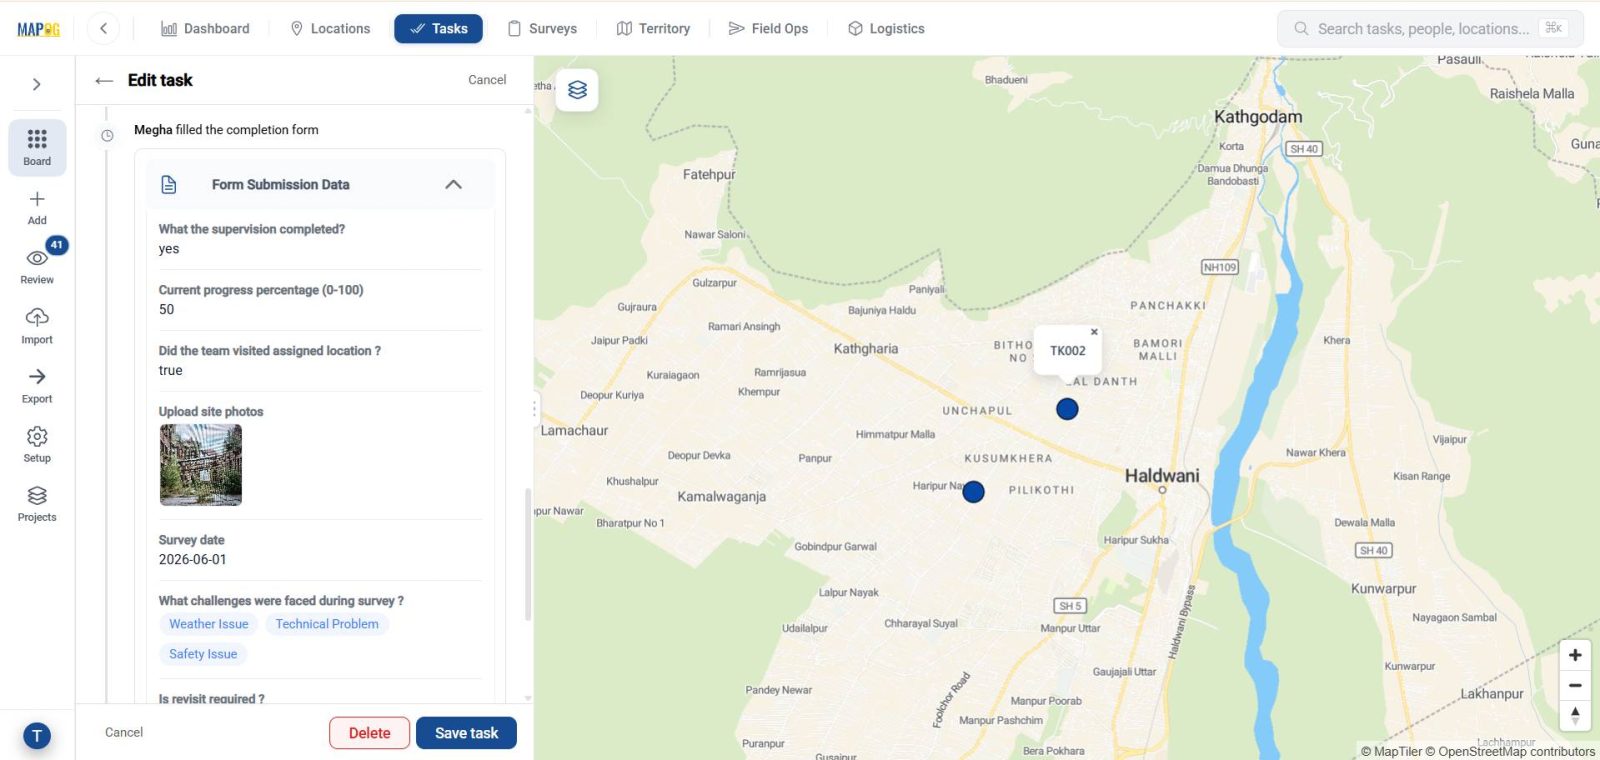Click Cancel at bottom of task panel
1600x760 pixels.
[124, 733]
